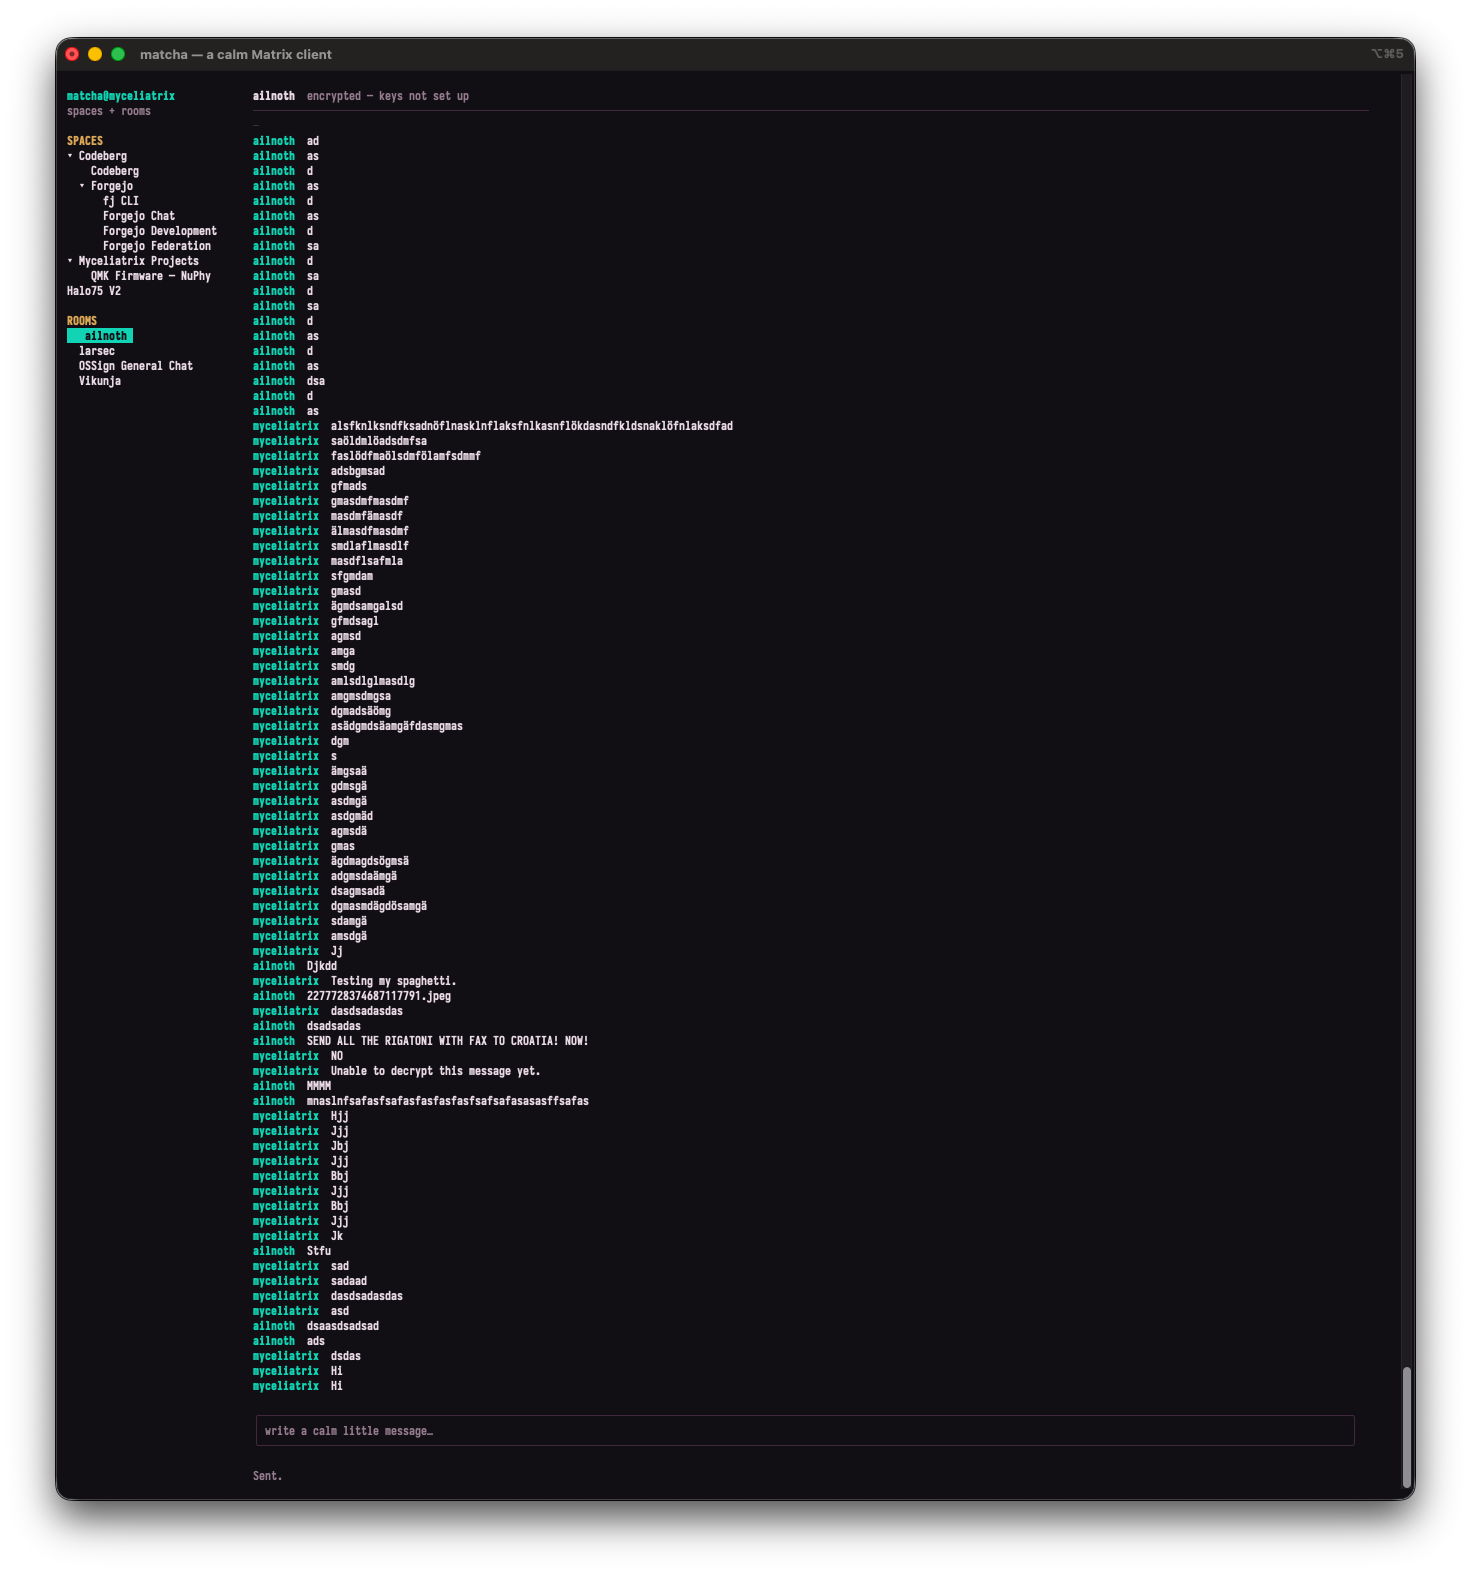Click the 'SEND ALL THE RIGATONI' message
Screen dimensions: 1471x1574
448,1041
